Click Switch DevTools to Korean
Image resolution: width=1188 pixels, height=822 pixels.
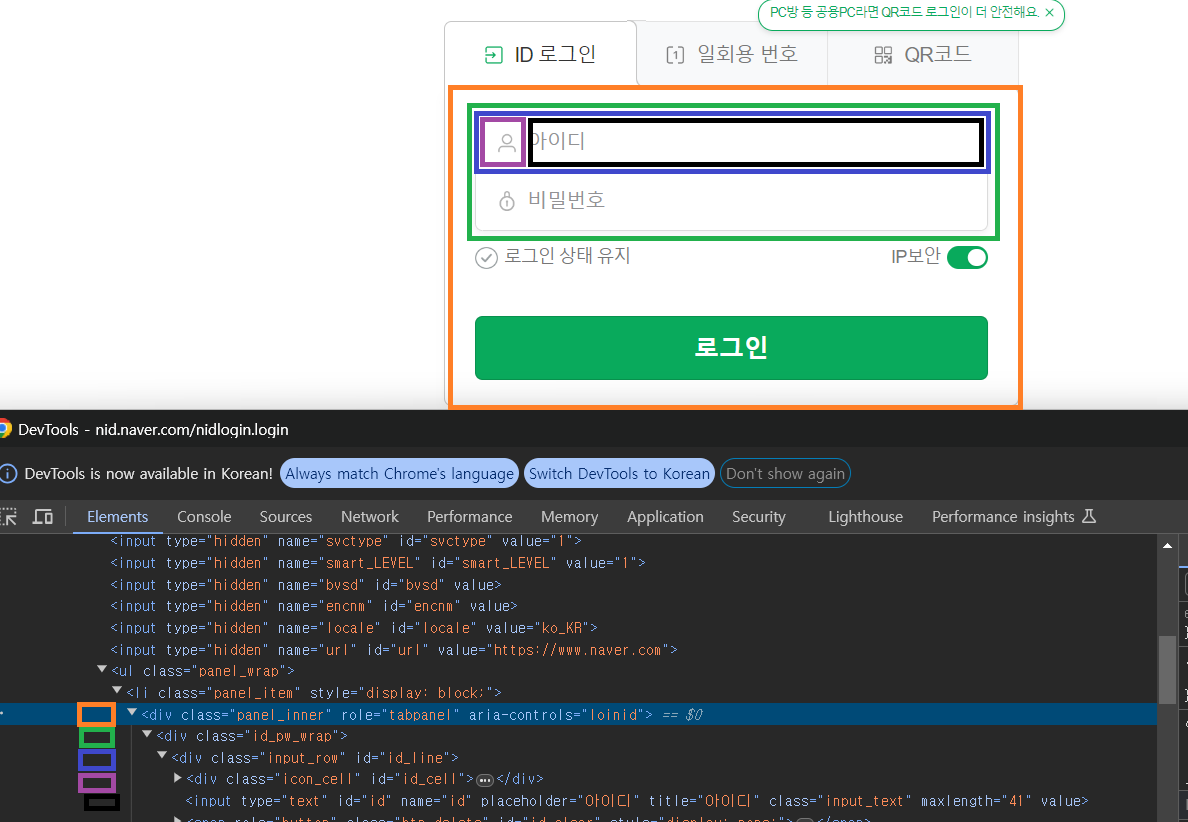coord(619,474)
